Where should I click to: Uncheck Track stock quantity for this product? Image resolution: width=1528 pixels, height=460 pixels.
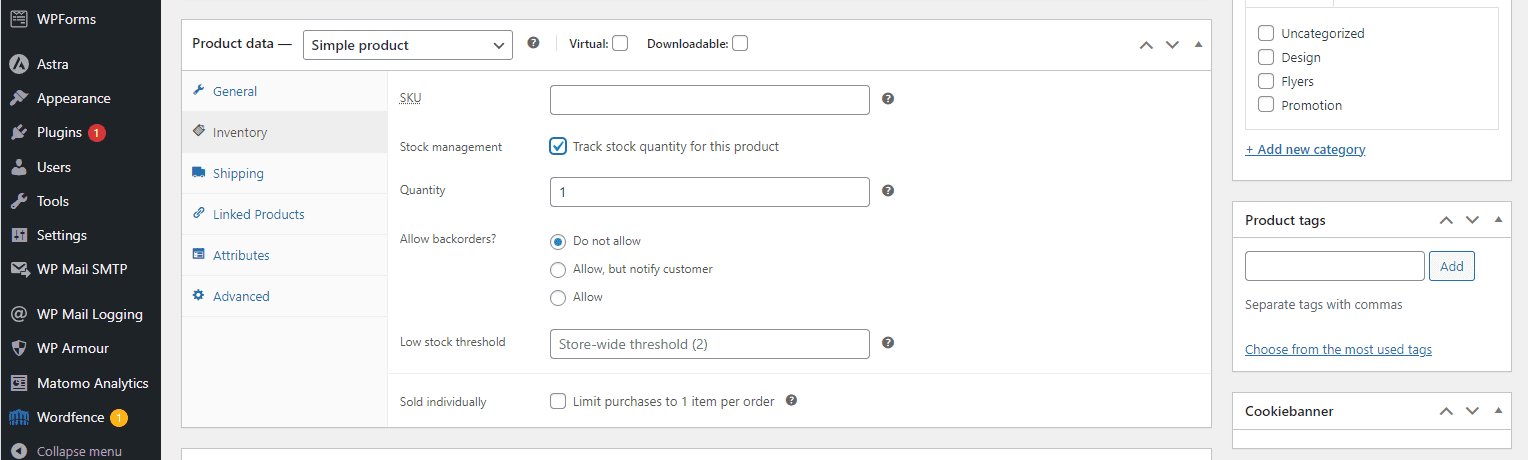point(558,146)
